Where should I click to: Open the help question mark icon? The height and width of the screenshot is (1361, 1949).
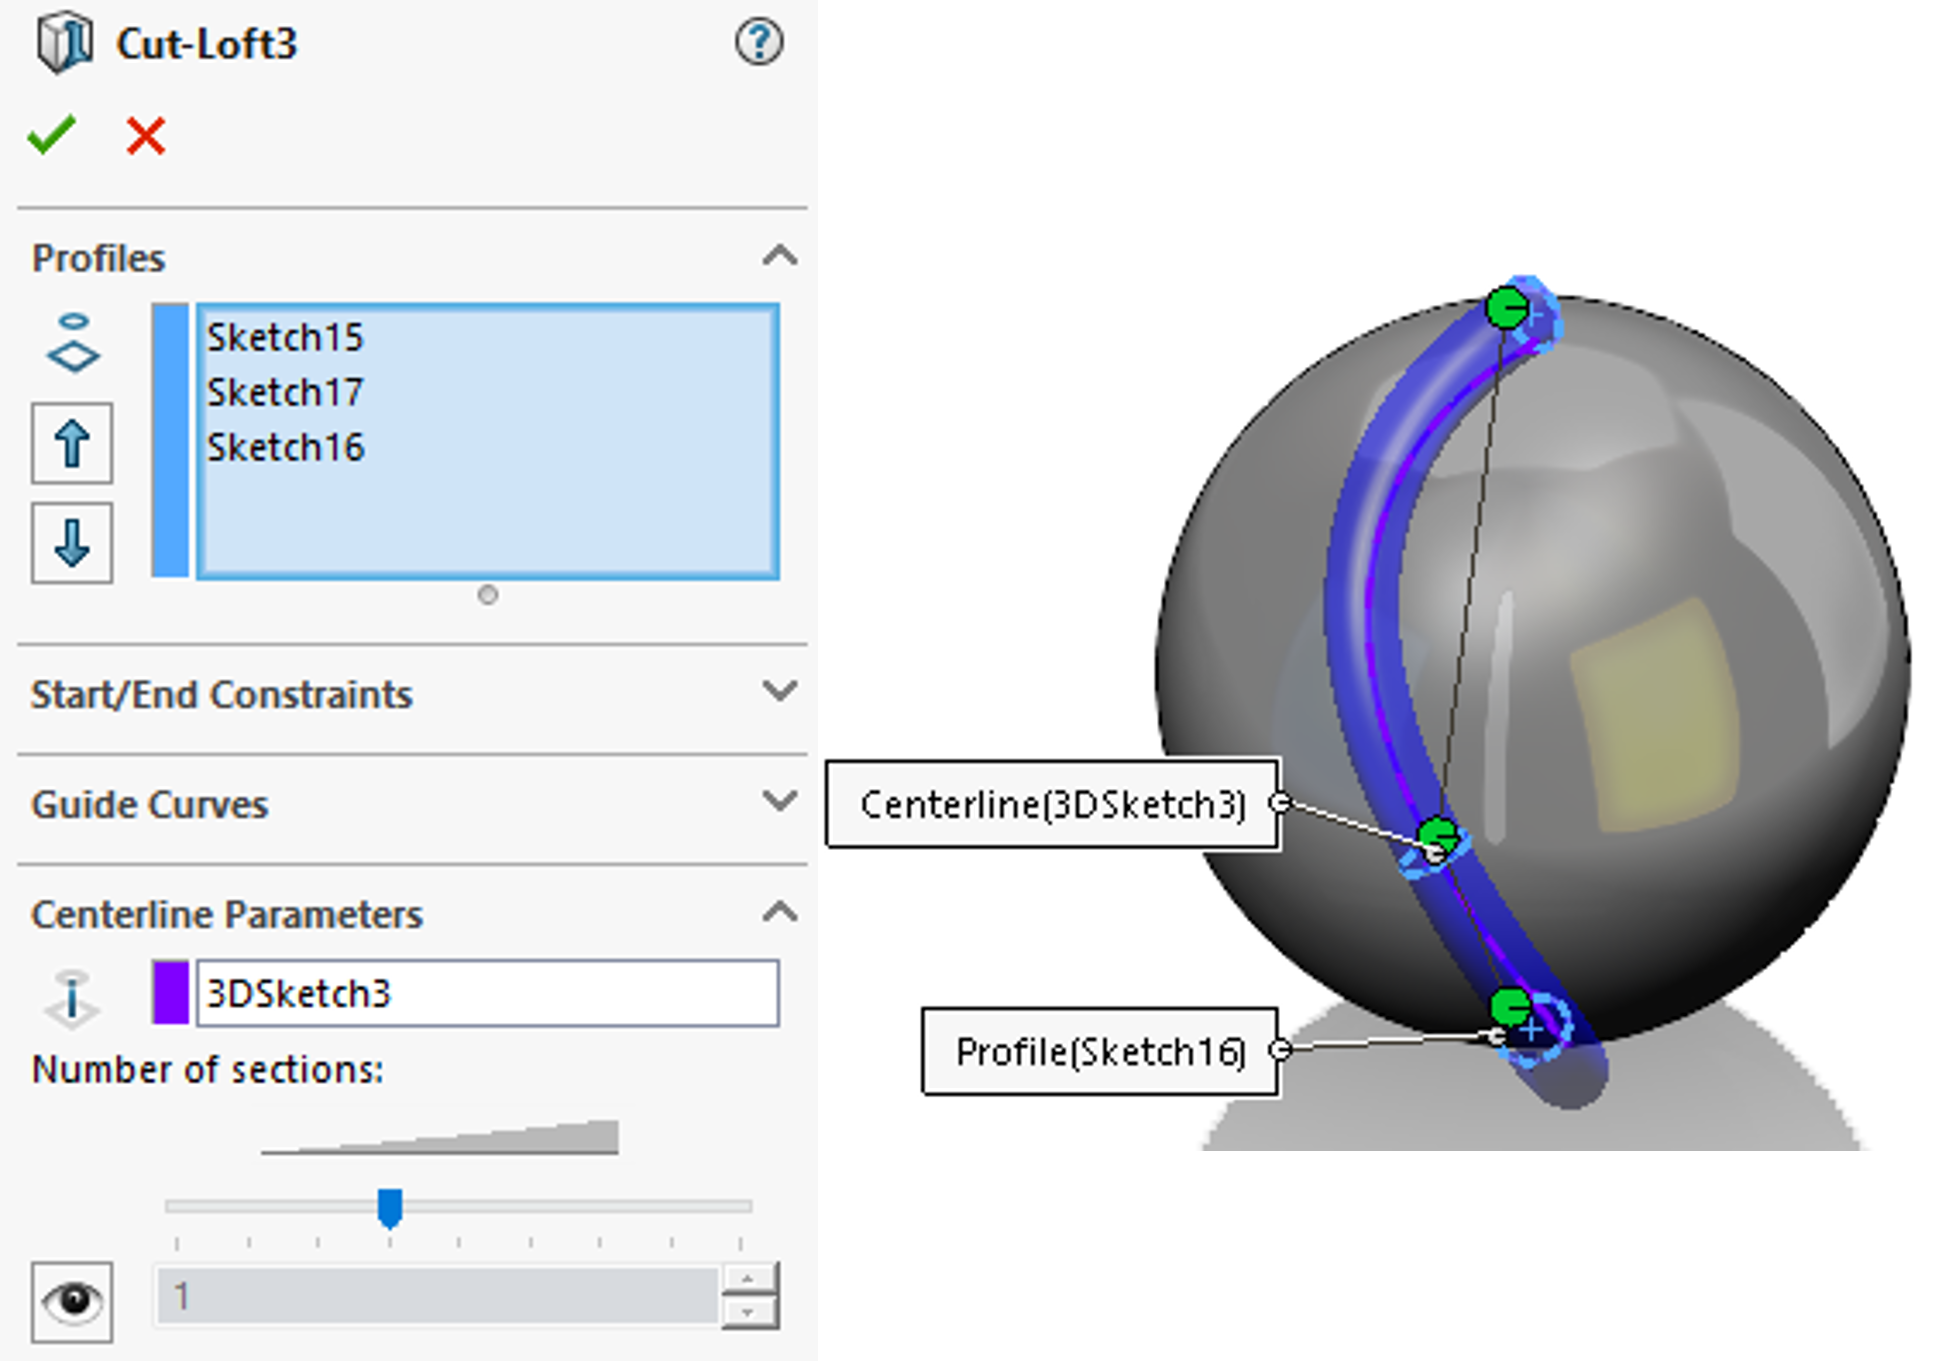(x=759, y=43)
